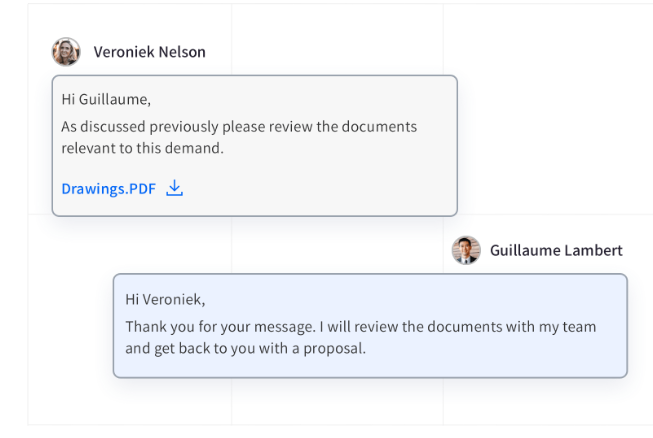Open the Drawings.PDF attachment link

pos(109,188)
